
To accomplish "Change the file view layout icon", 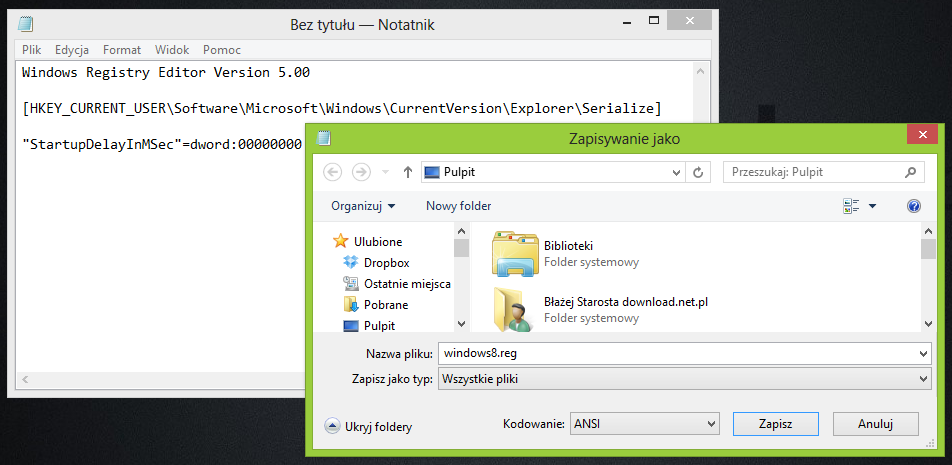I will [851, 206].
